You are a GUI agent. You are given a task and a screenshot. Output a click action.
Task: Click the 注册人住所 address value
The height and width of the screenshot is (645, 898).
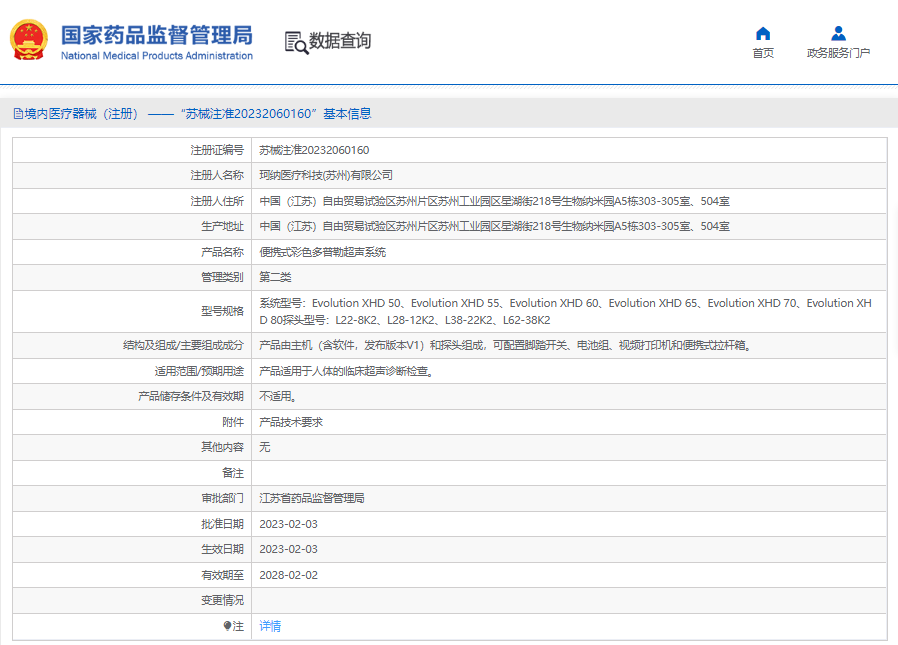pyautogui.click(x=494, y=201)
